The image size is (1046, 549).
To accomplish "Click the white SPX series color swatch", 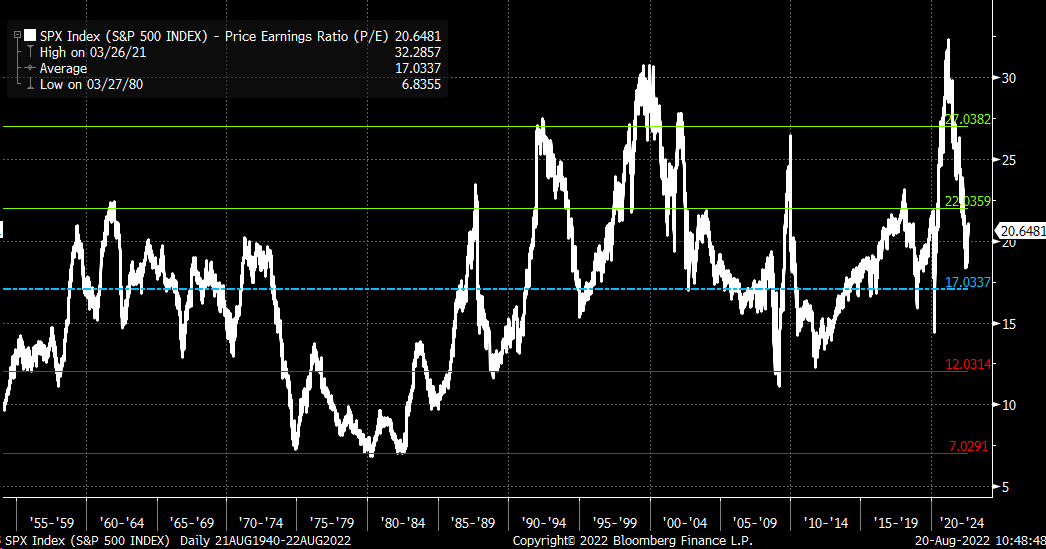I will [x=30, y=36].
